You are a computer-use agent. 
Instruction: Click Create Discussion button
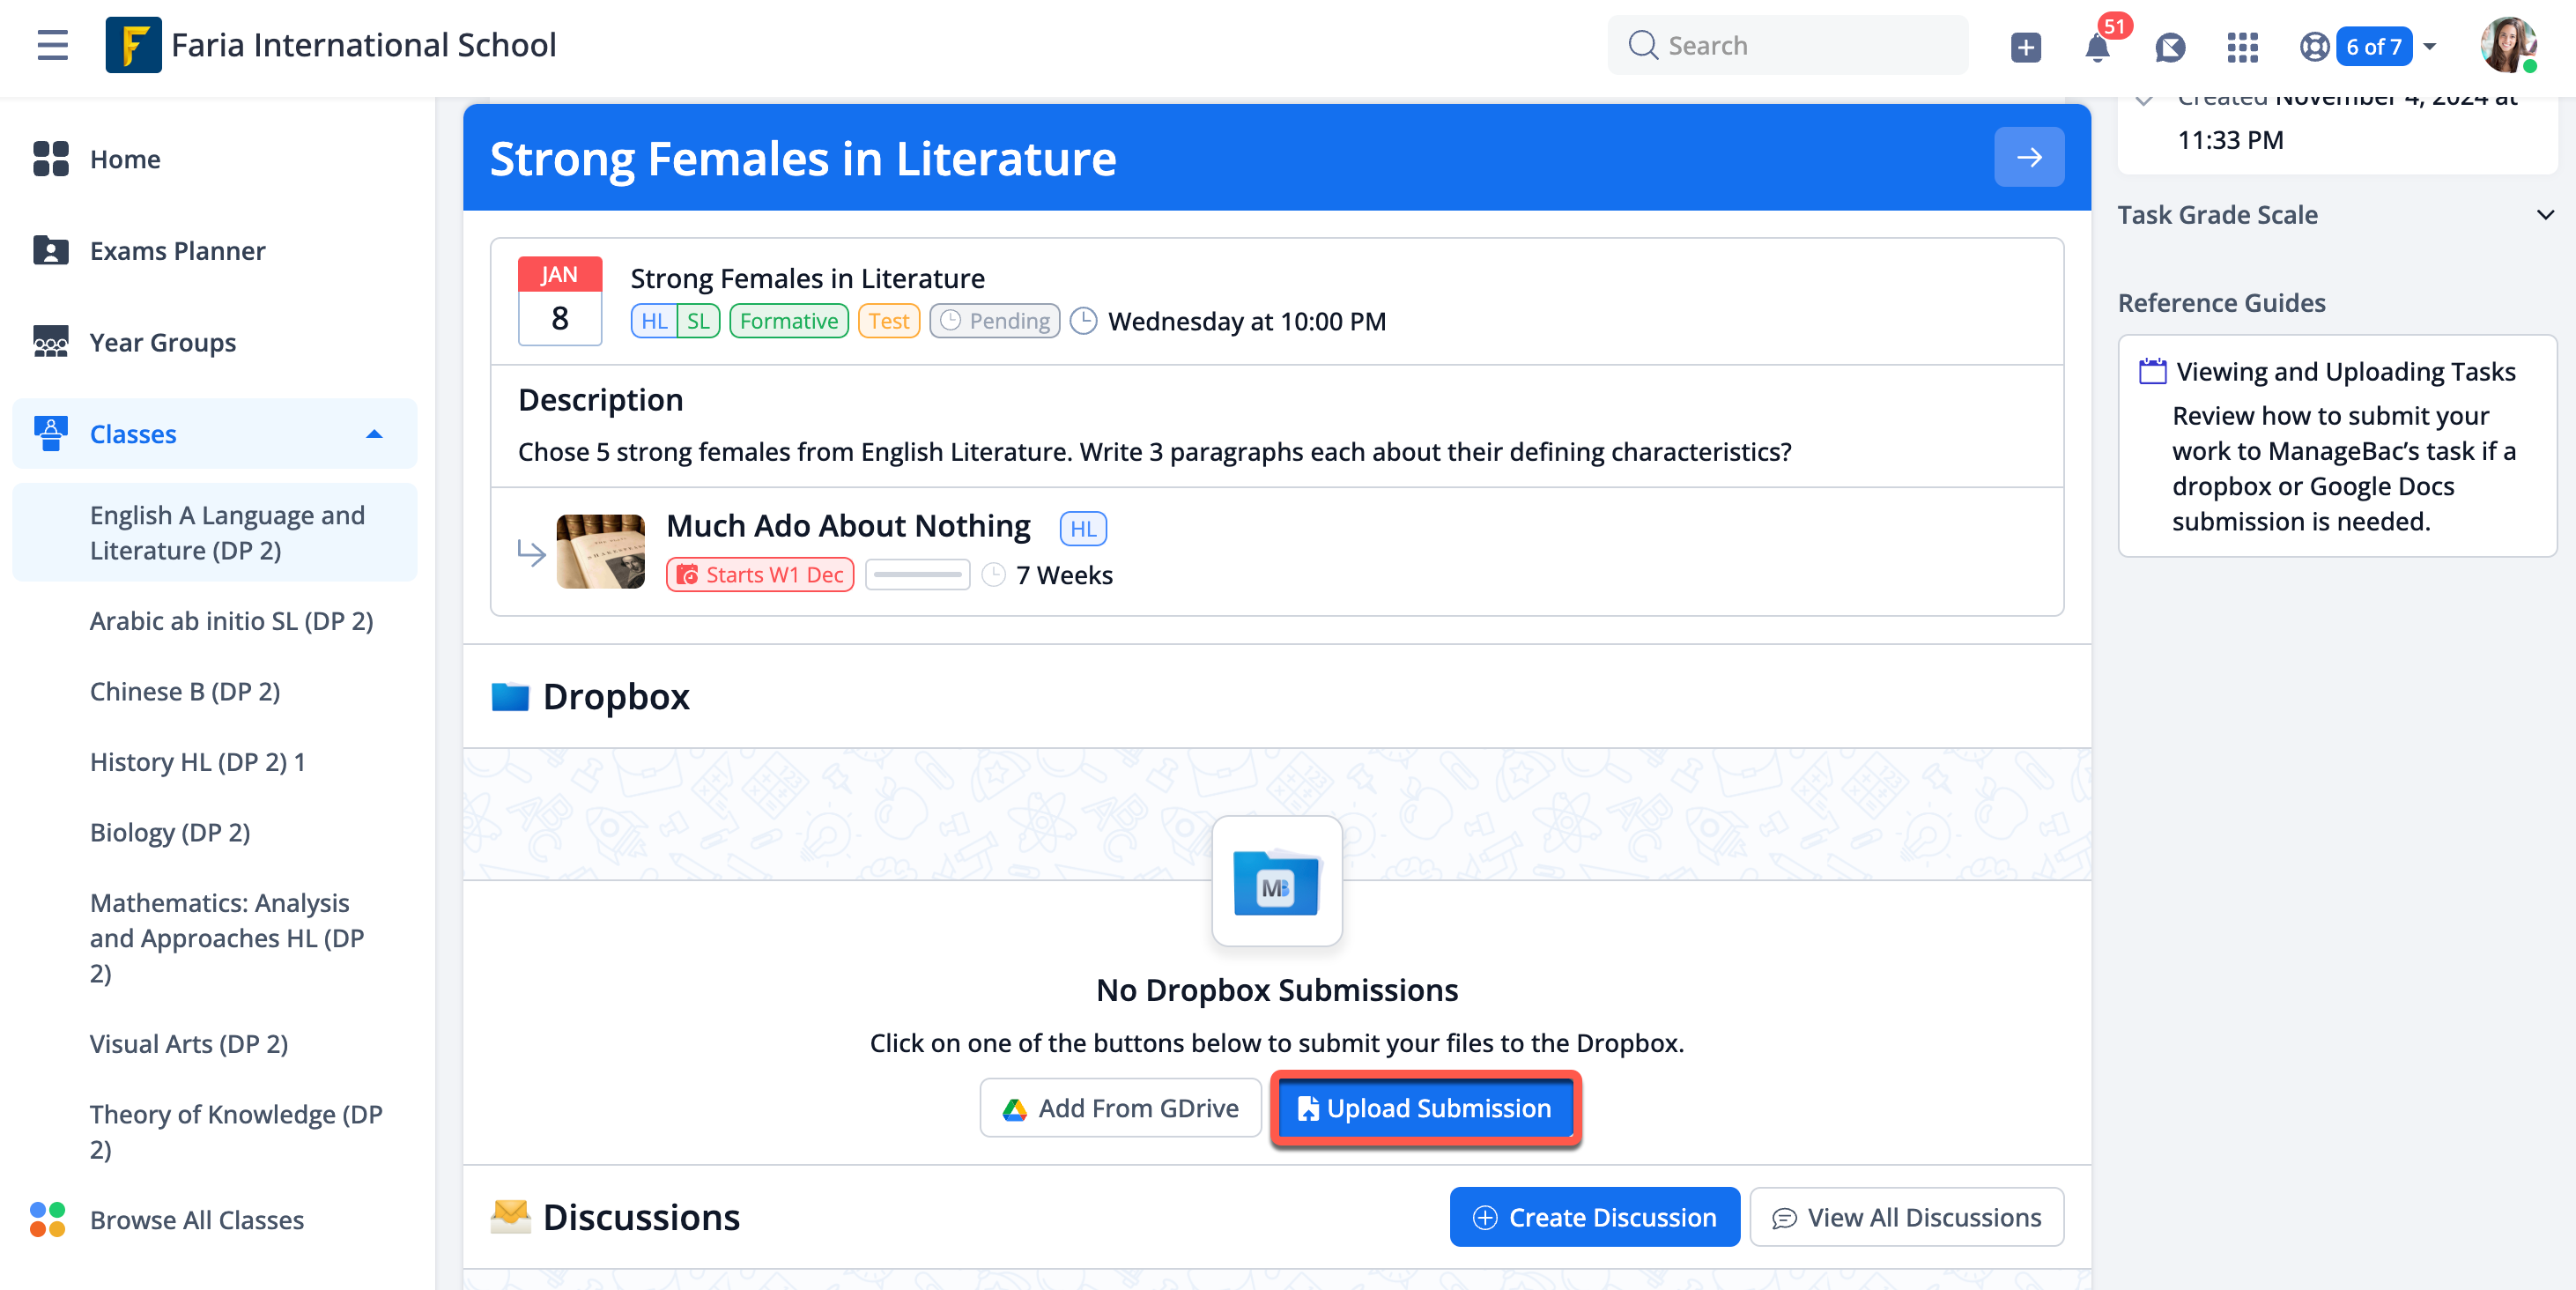pyautogui.click(x=1594, y=1218)
